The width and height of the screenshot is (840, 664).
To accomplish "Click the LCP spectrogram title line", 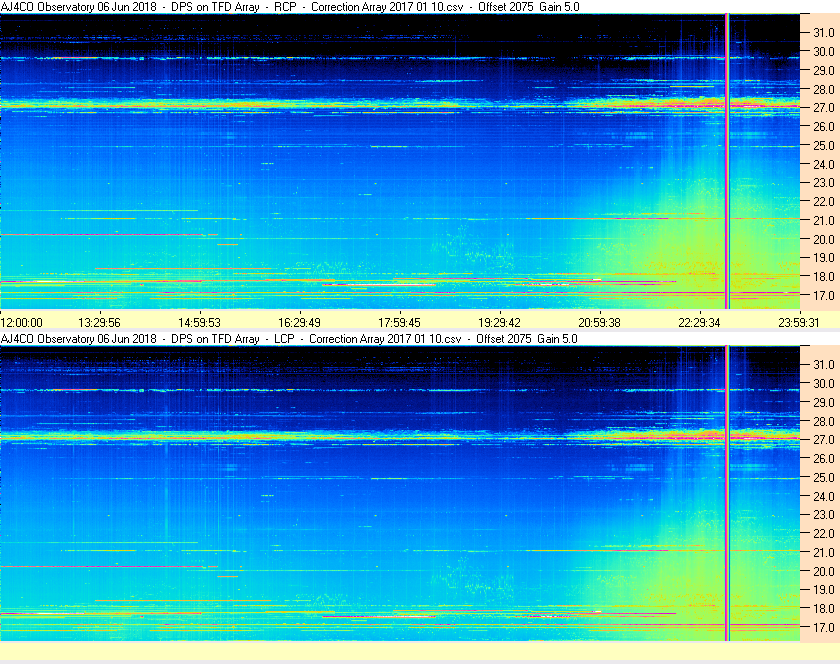I will point(289,339).
